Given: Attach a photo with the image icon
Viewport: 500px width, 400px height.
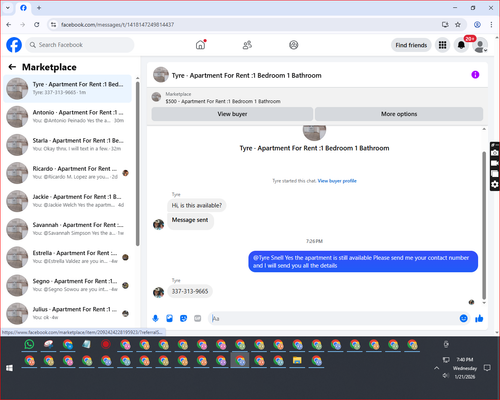Looking at the screenshot, I should pos(170,318).
